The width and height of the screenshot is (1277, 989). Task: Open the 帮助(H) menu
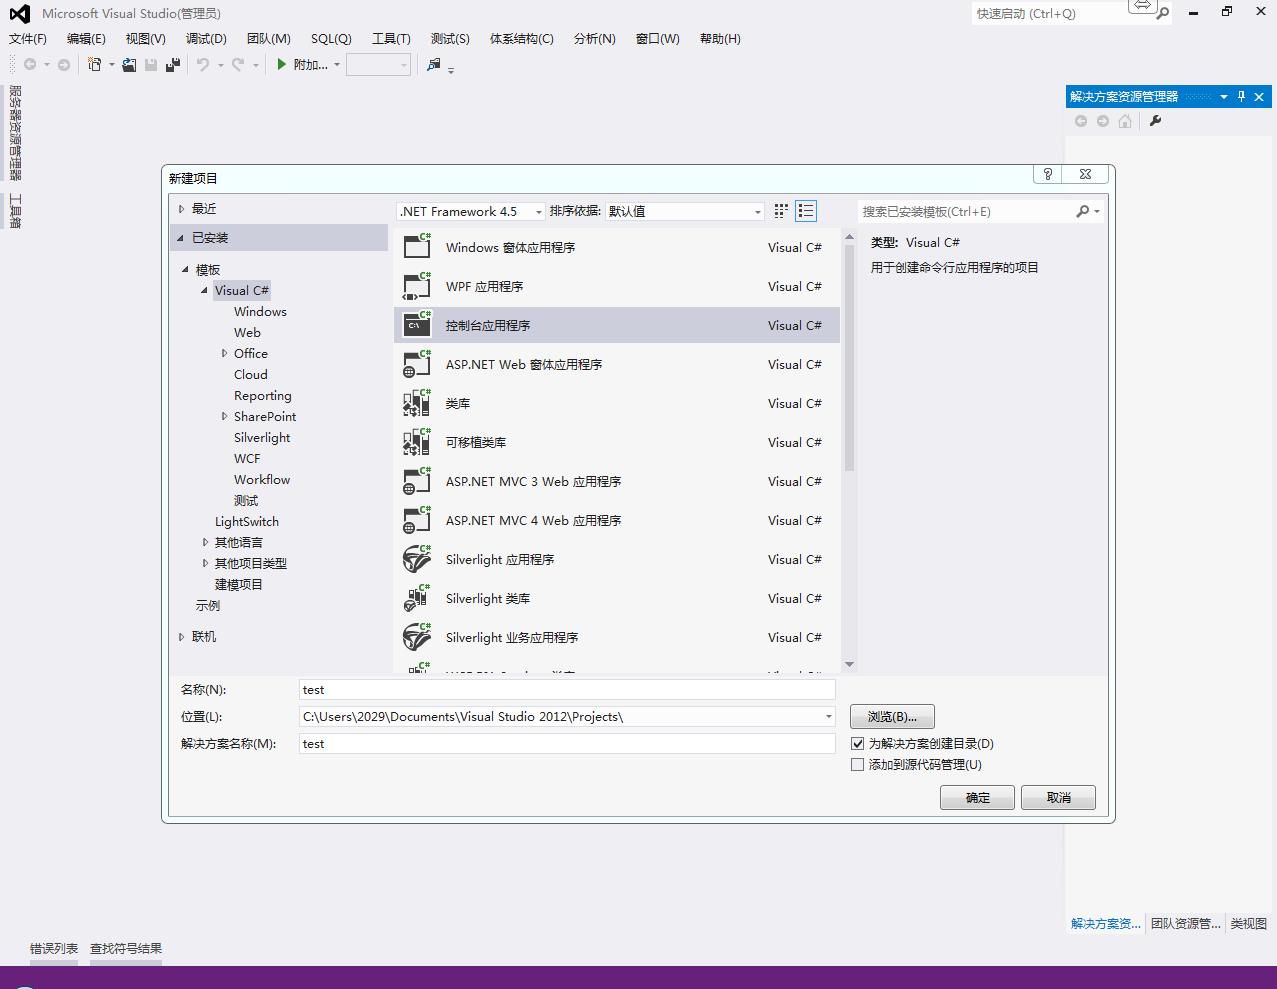coord(720,38)
